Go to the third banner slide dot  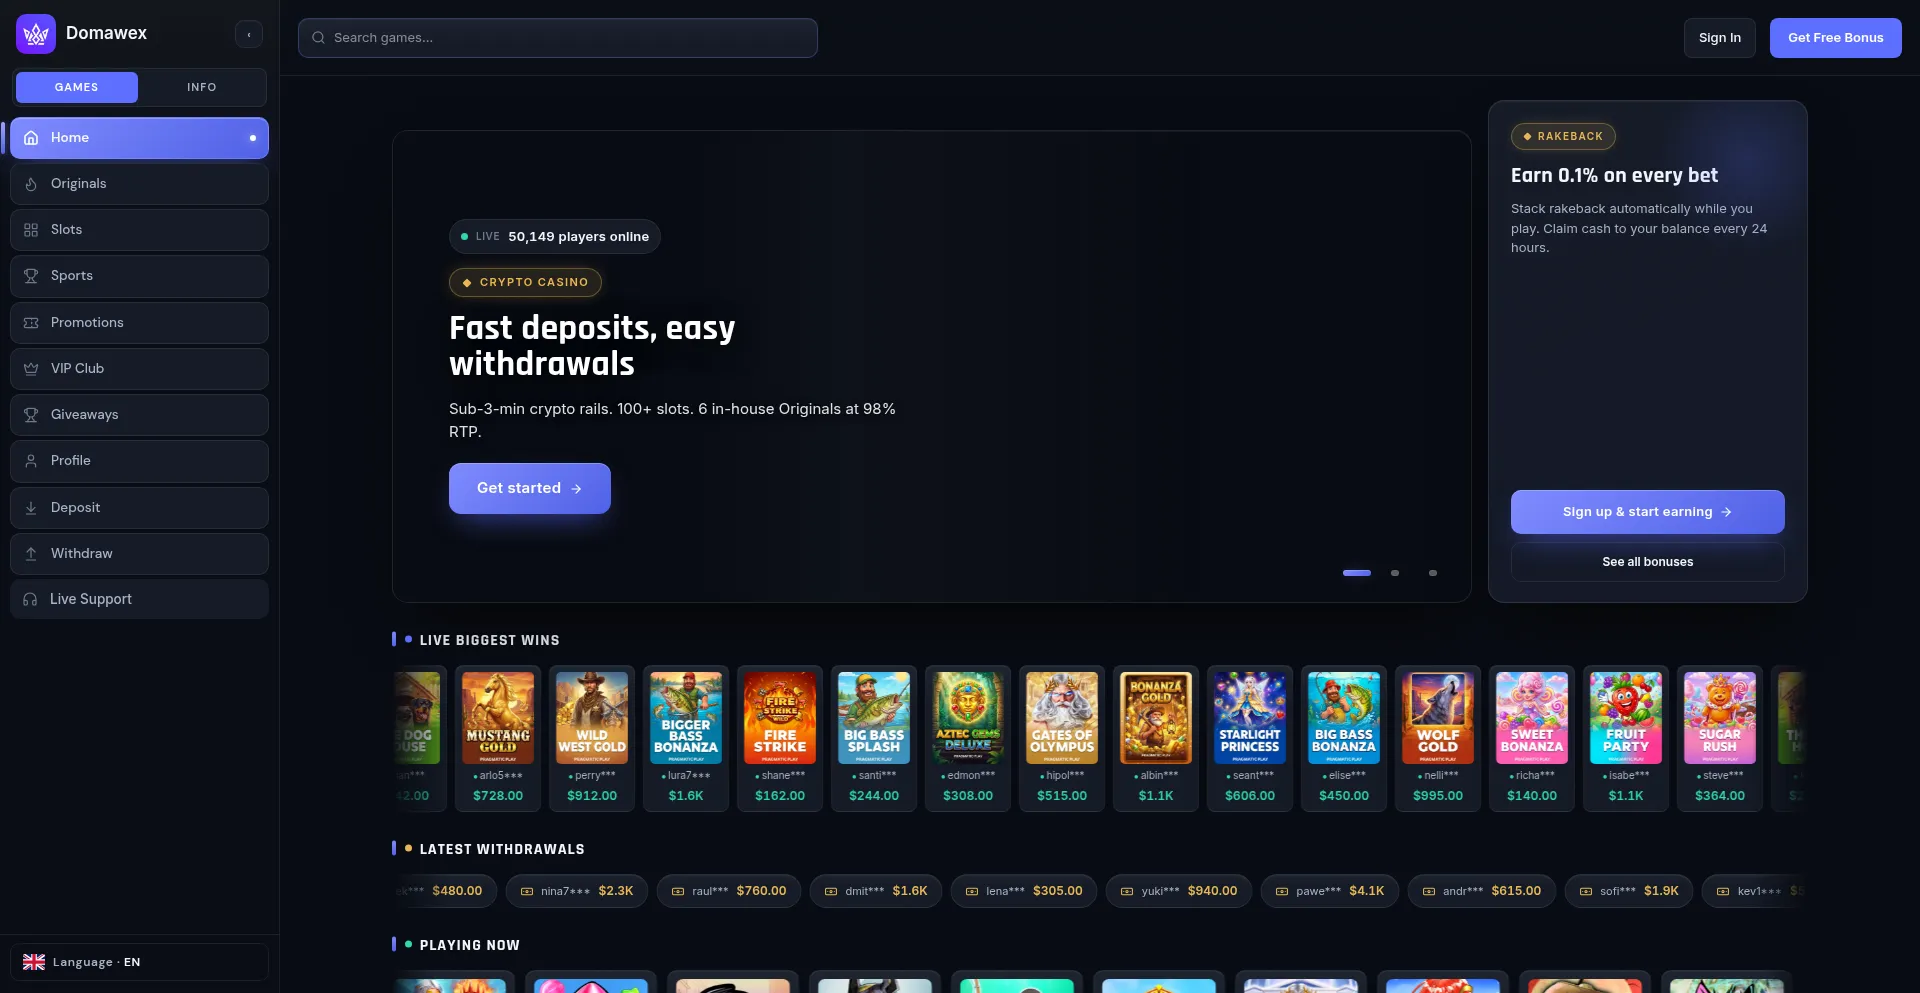click(1433, 573)
